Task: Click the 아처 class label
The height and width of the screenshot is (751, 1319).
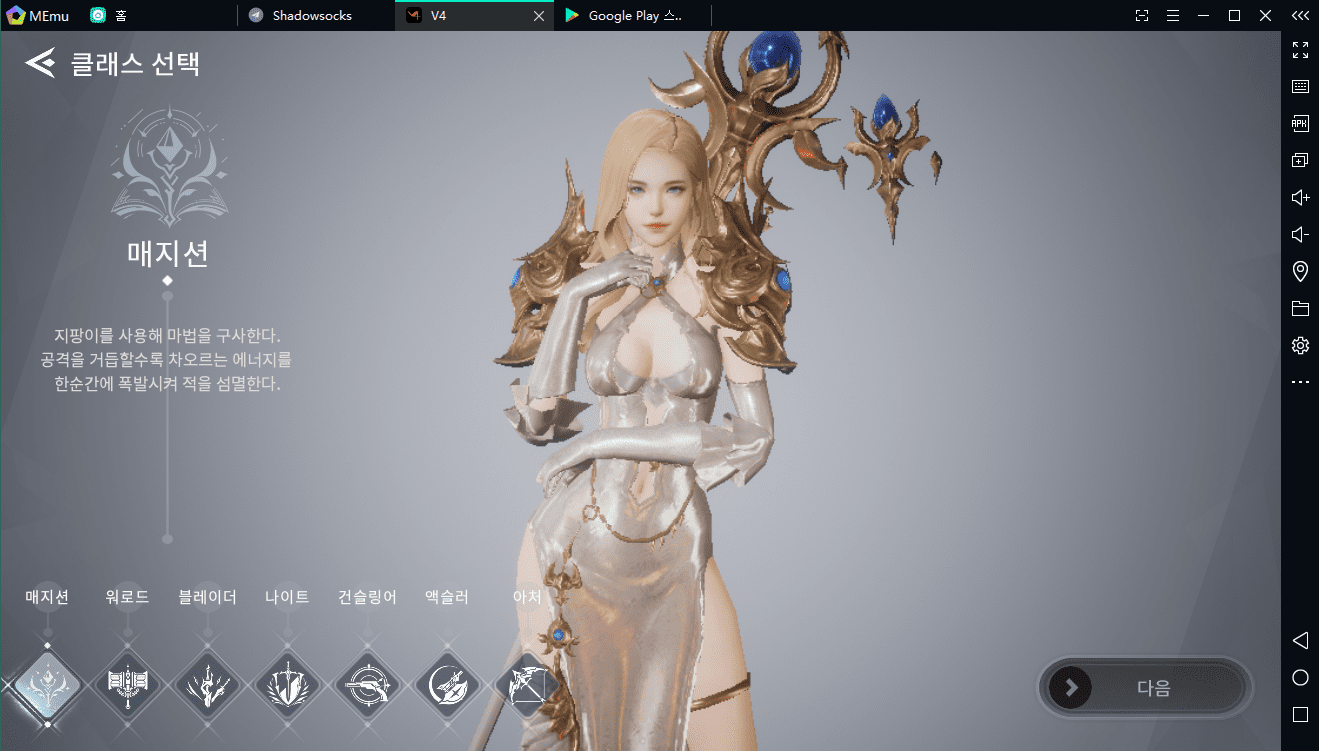Action: click(x=527, y=597)
